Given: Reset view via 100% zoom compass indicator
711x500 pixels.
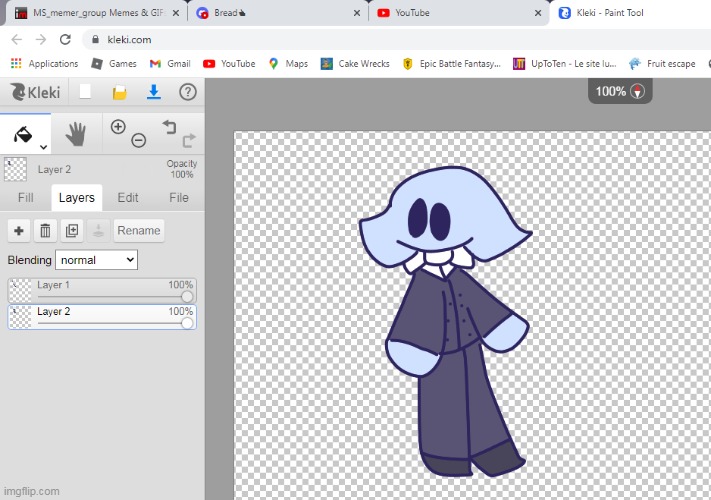Looking at the screenshot, I should click(x=620, y=91).
